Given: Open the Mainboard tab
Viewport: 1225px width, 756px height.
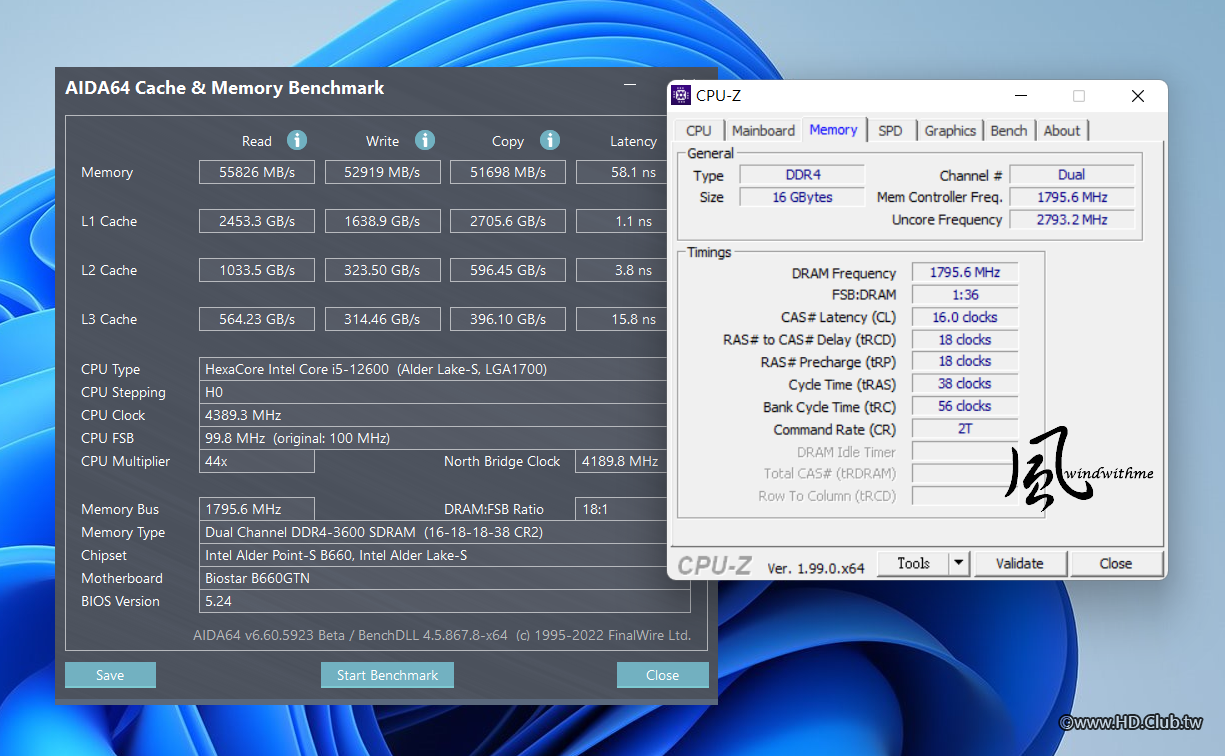Looking at the screenshot, I should click(763, 131).
